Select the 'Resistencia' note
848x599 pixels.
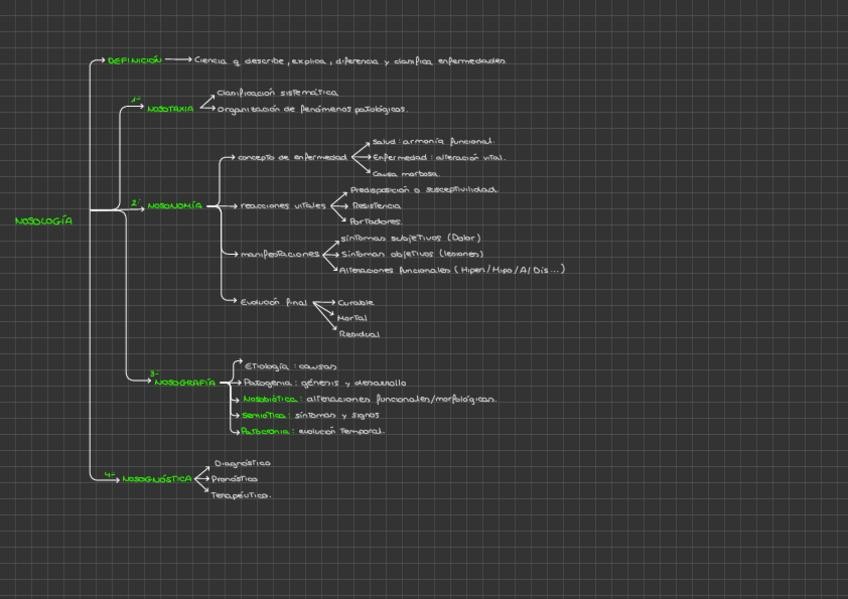click(376, 205)
